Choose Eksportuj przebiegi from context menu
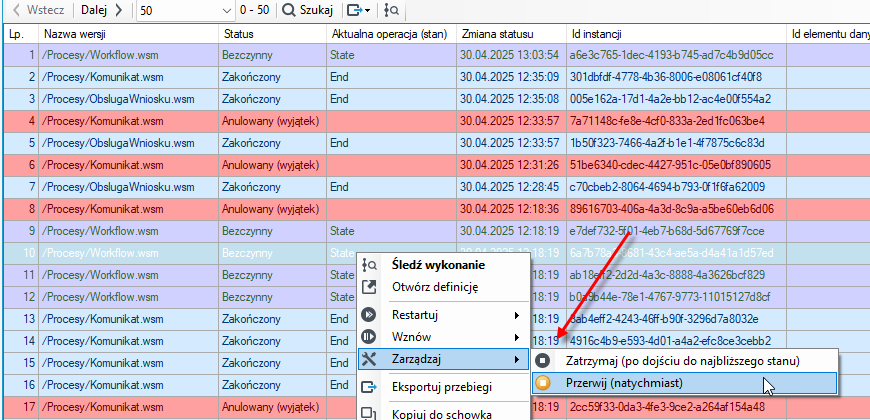Viewport: 870px width, 420px height. pos(442,387)
